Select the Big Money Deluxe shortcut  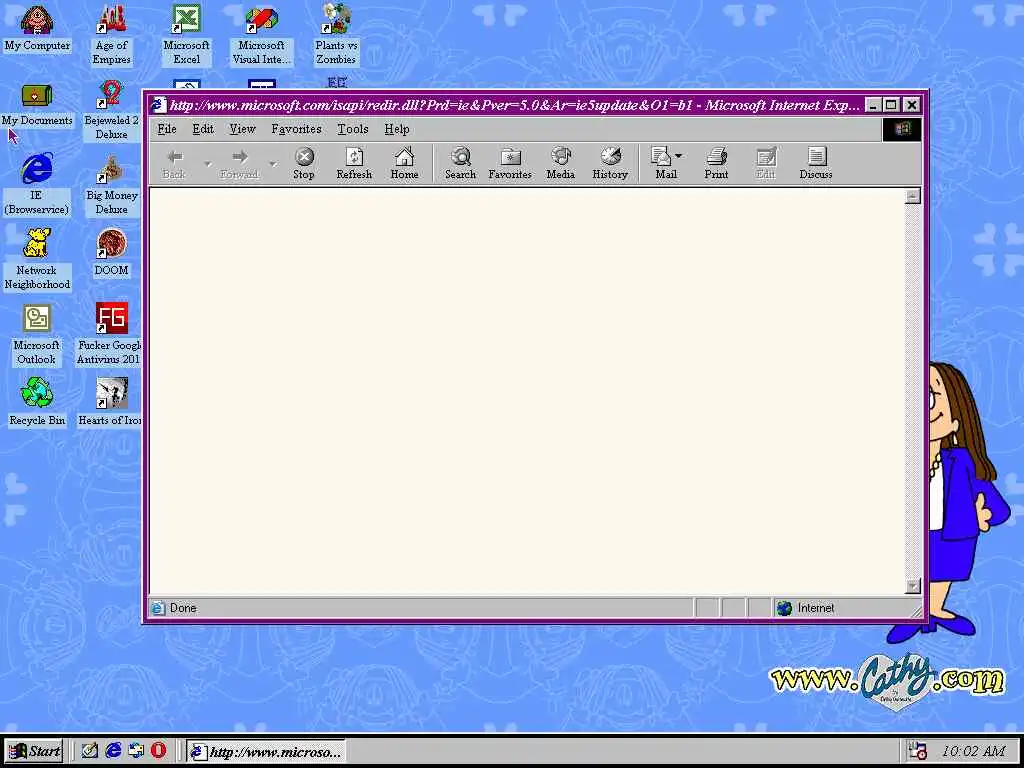(x=111, y=185)
